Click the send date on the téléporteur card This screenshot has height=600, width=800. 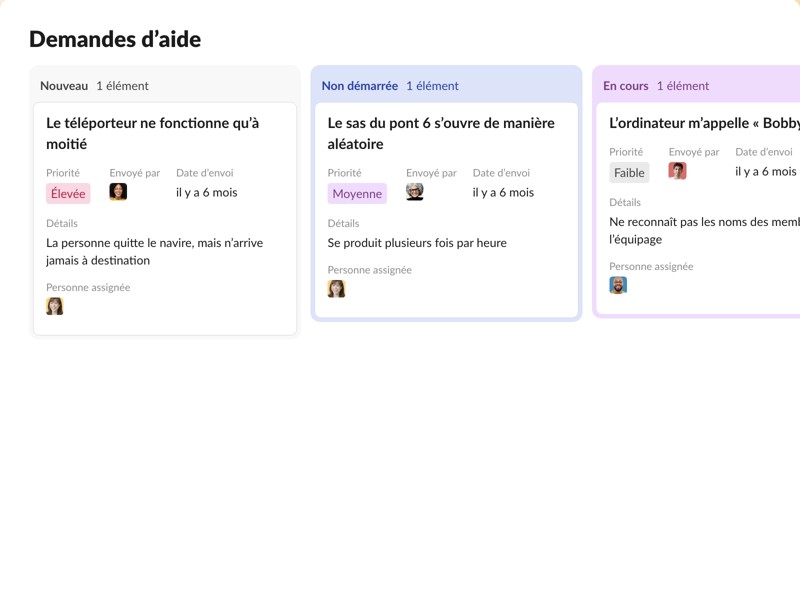pyautogui.click(x=207, y=192)
